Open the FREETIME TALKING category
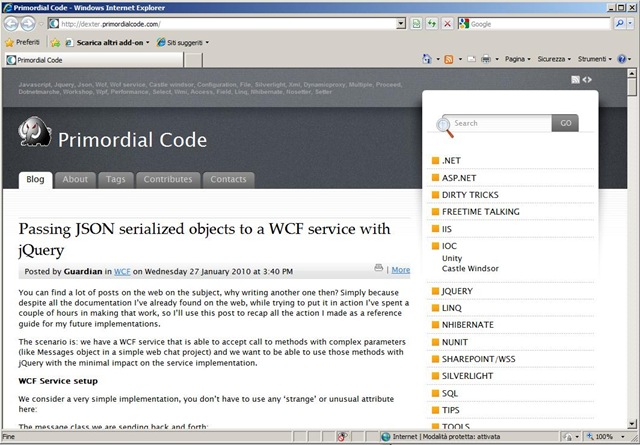Image resolution: width=640 pixels, height=445 pixels. tap(480, 211)
